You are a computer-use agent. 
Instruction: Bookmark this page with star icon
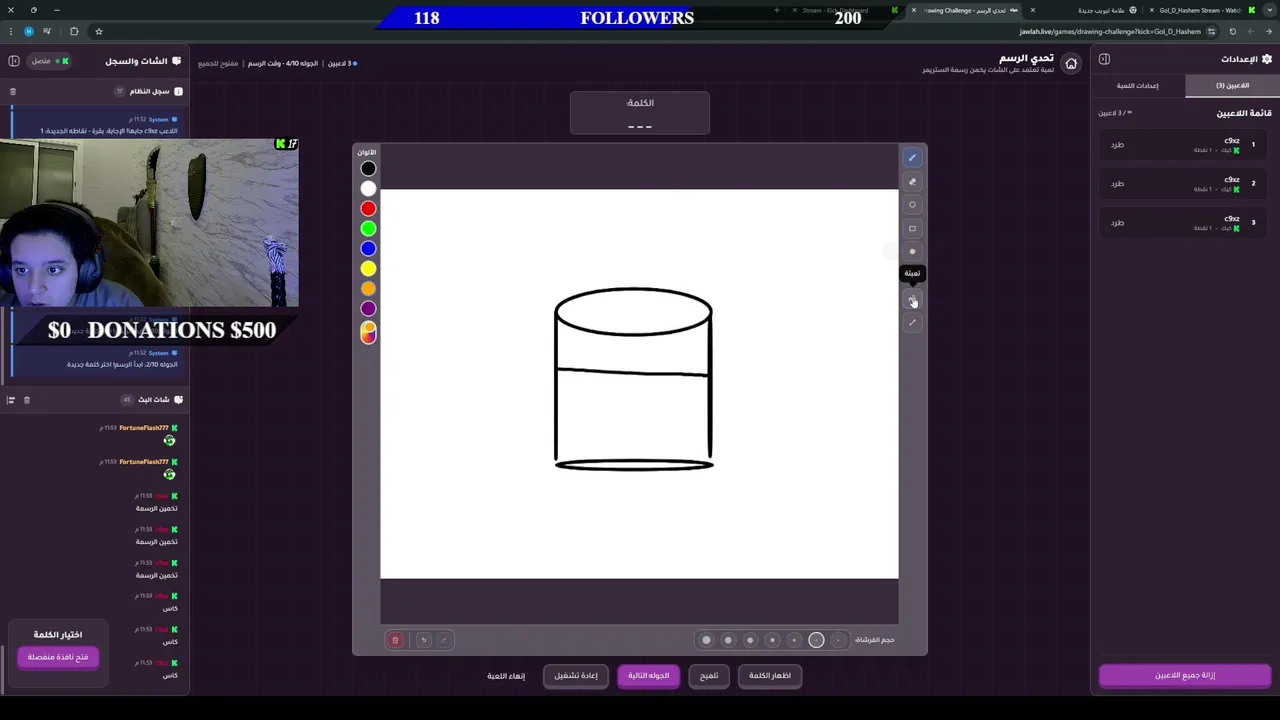[x=98, y=31]
